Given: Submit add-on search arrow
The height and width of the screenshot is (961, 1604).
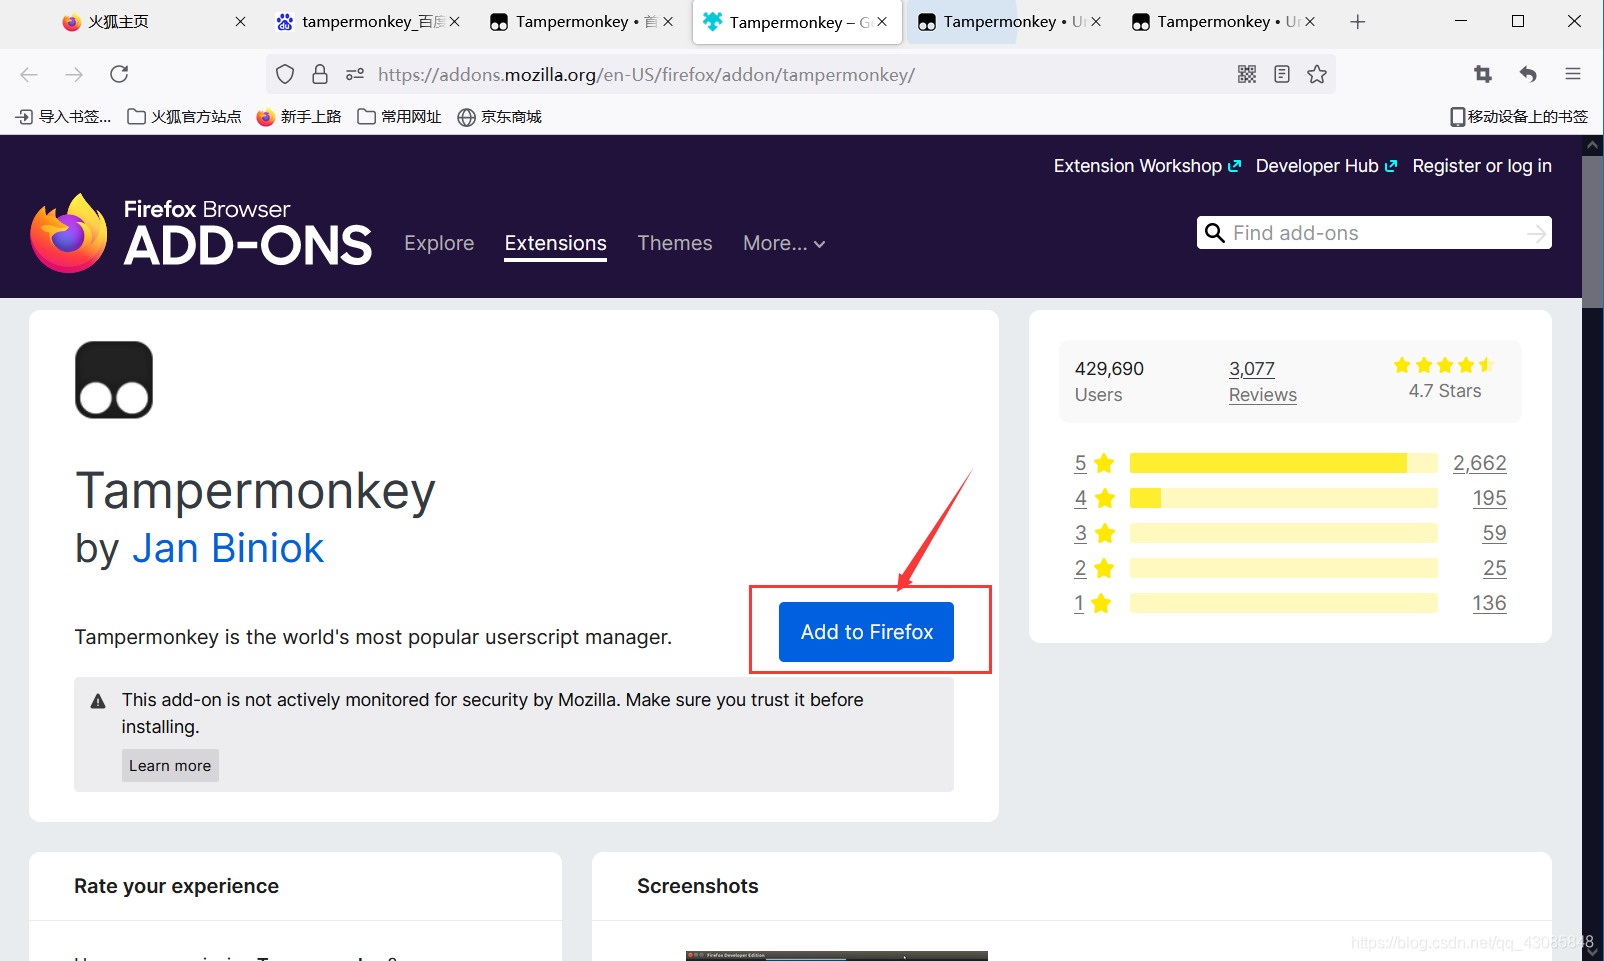Looking at the screenshot, I should (x=1536, y=233).
